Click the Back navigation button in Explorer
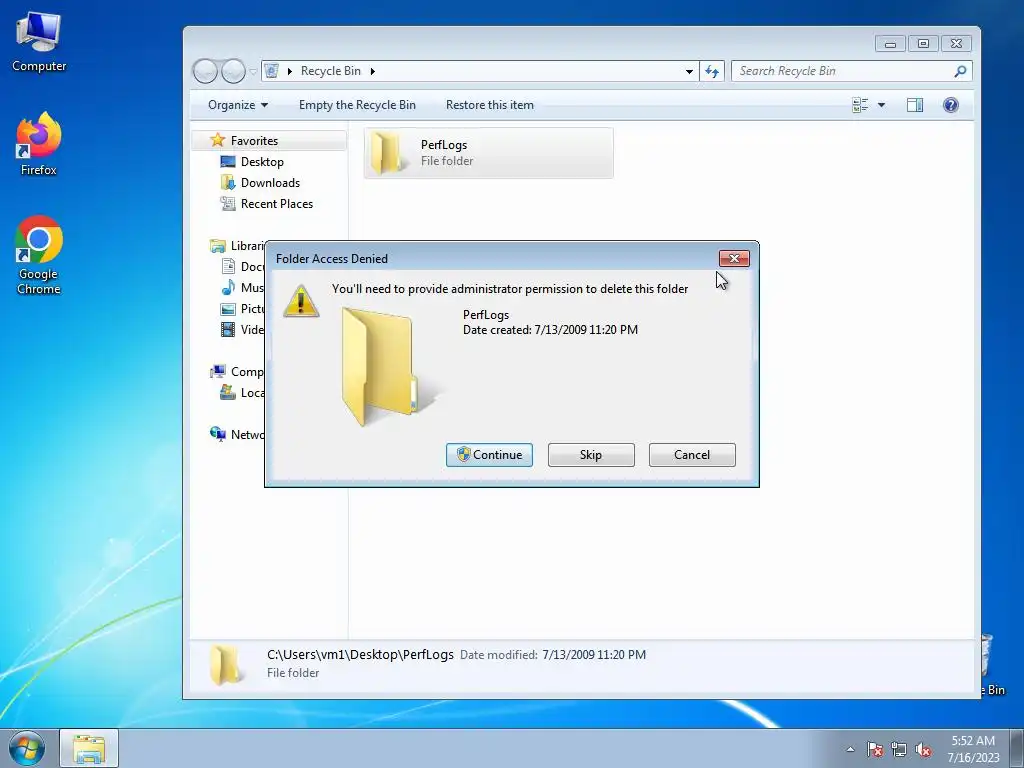The height and width of the screenshot is (768, 1024). [x=205, y=71]
